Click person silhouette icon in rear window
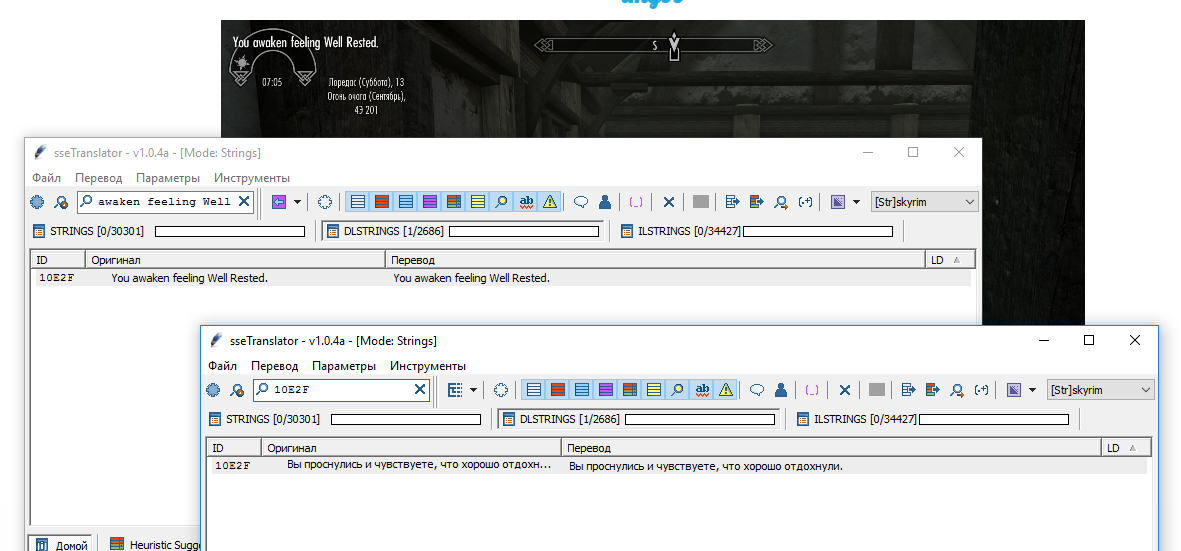Viewport: 1181px width, 551px height. tap(604, 202)
